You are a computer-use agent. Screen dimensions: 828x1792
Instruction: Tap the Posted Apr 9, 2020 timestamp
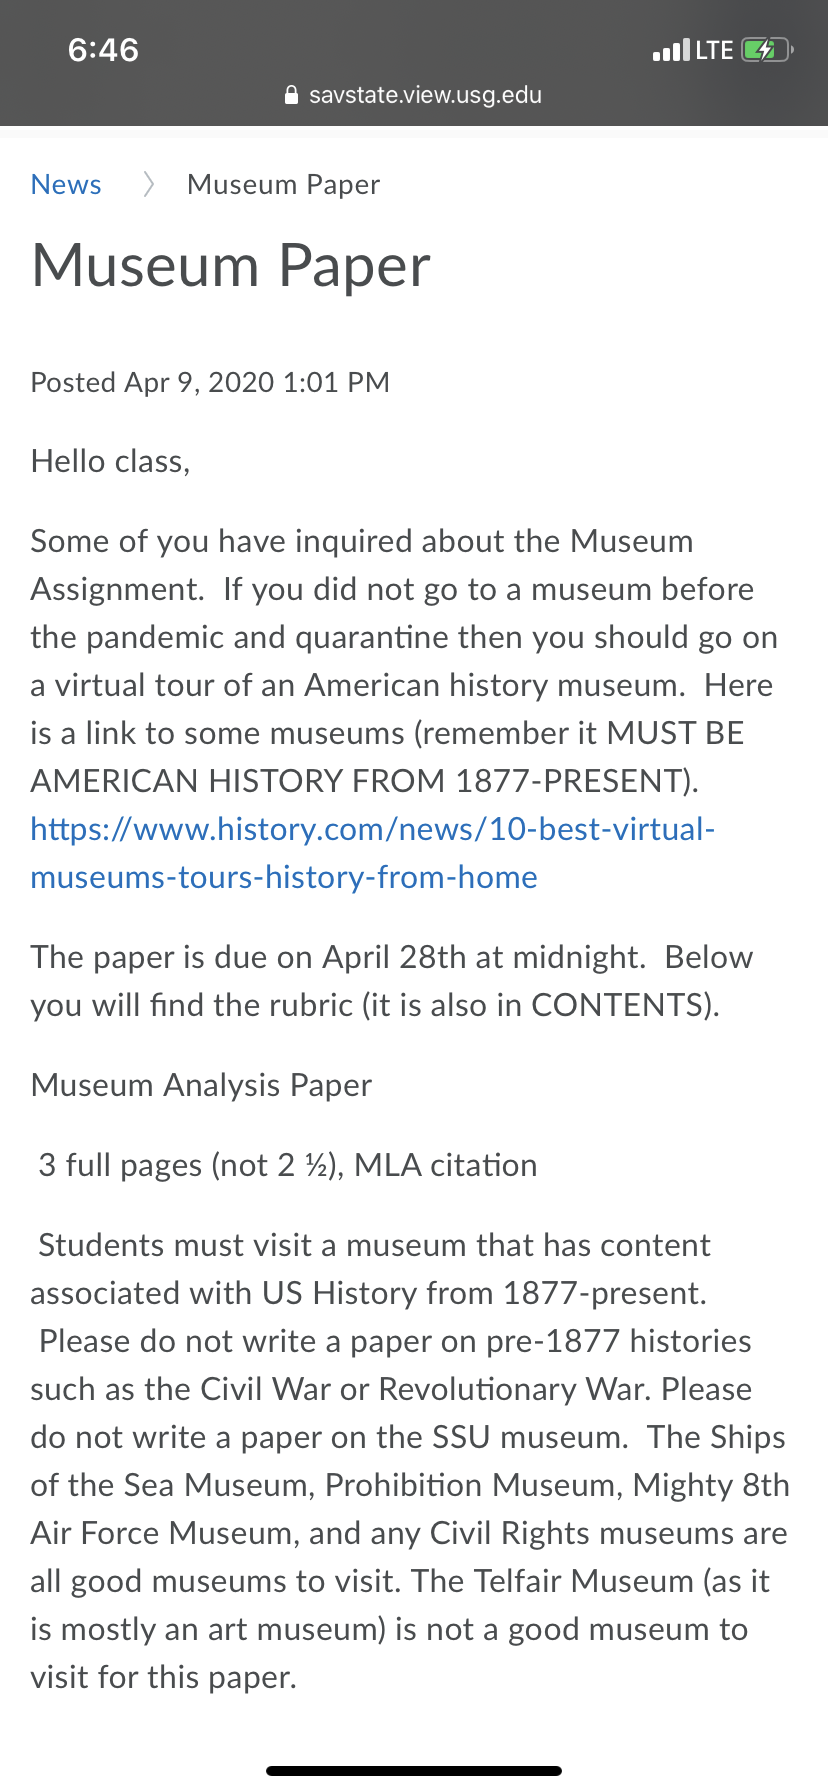tap(210, 382)
